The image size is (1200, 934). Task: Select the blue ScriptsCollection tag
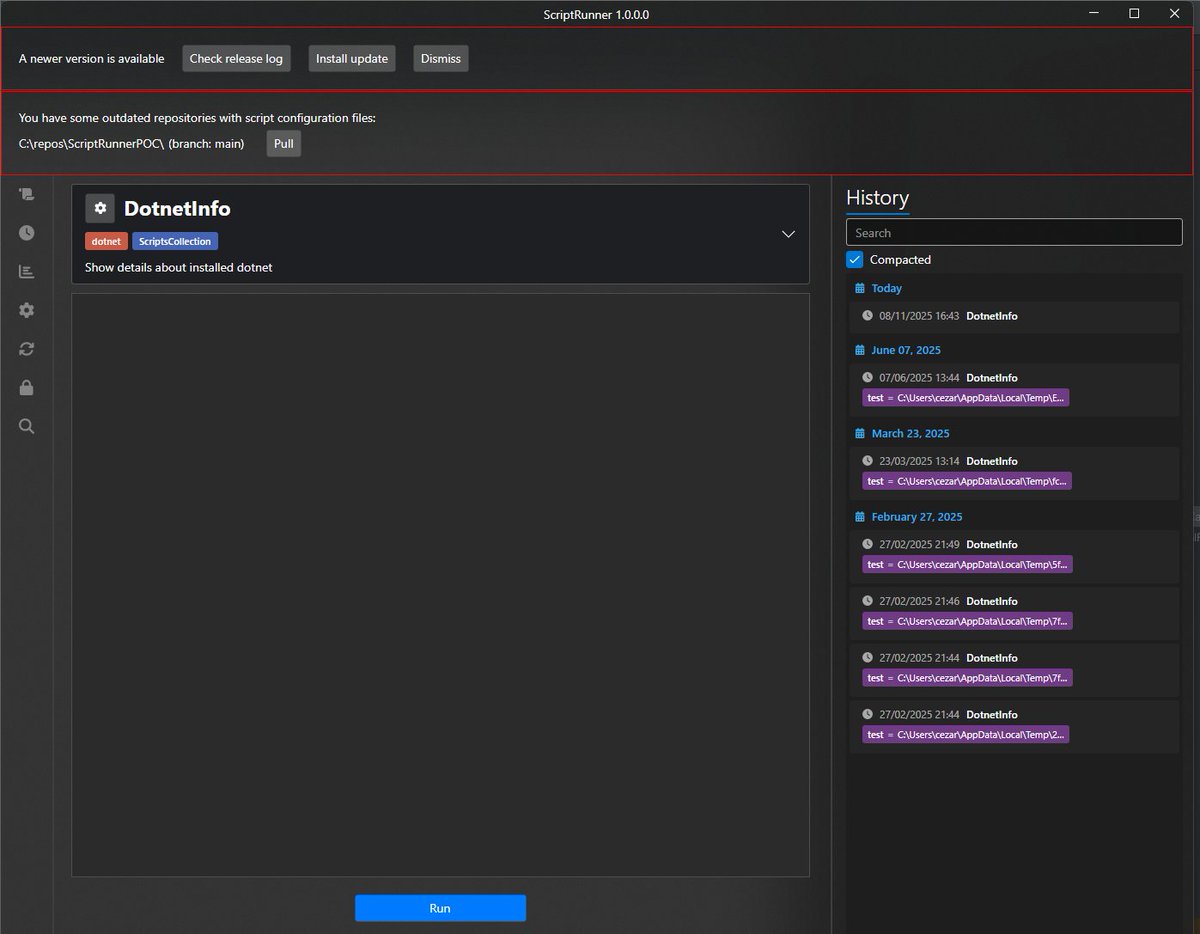point(175,241)
